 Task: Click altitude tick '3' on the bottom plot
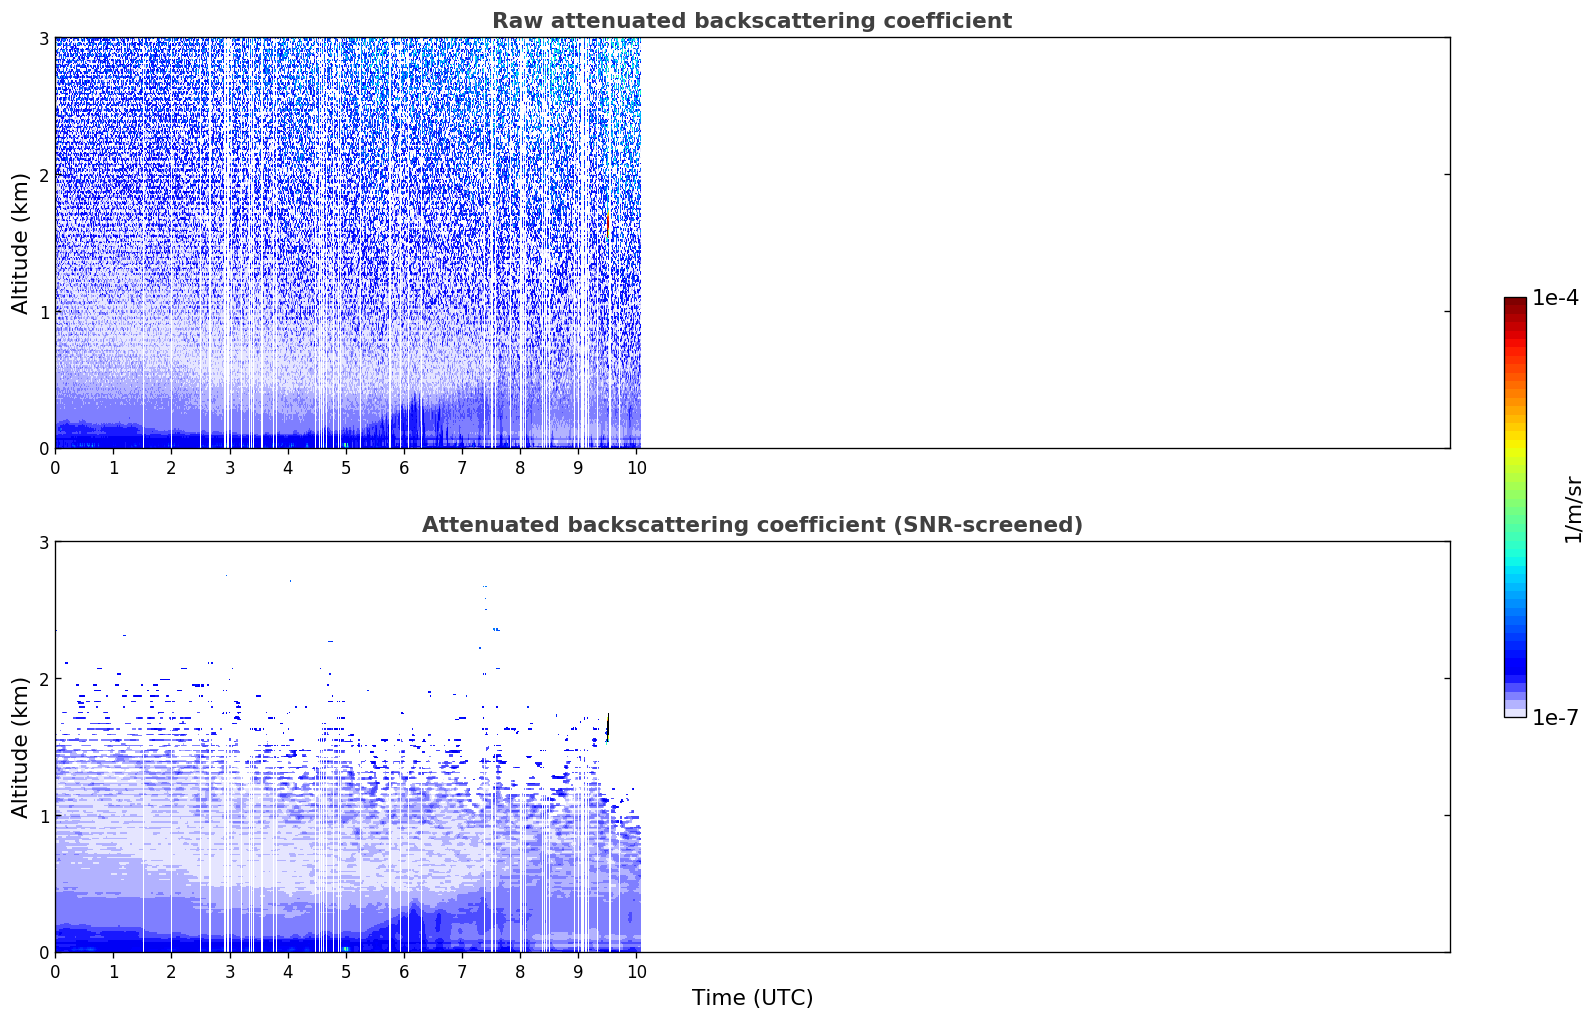[x=43, y=542]
